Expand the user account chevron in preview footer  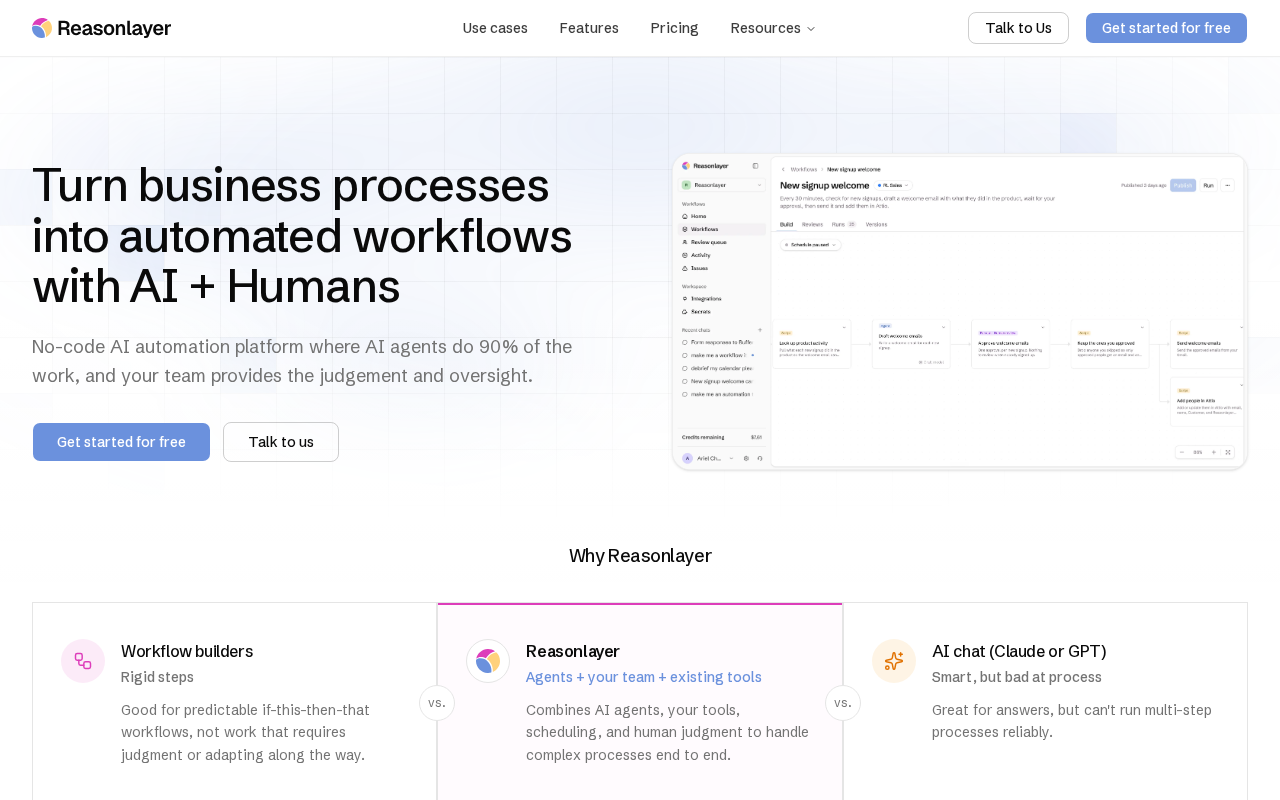tap(731, 458)
